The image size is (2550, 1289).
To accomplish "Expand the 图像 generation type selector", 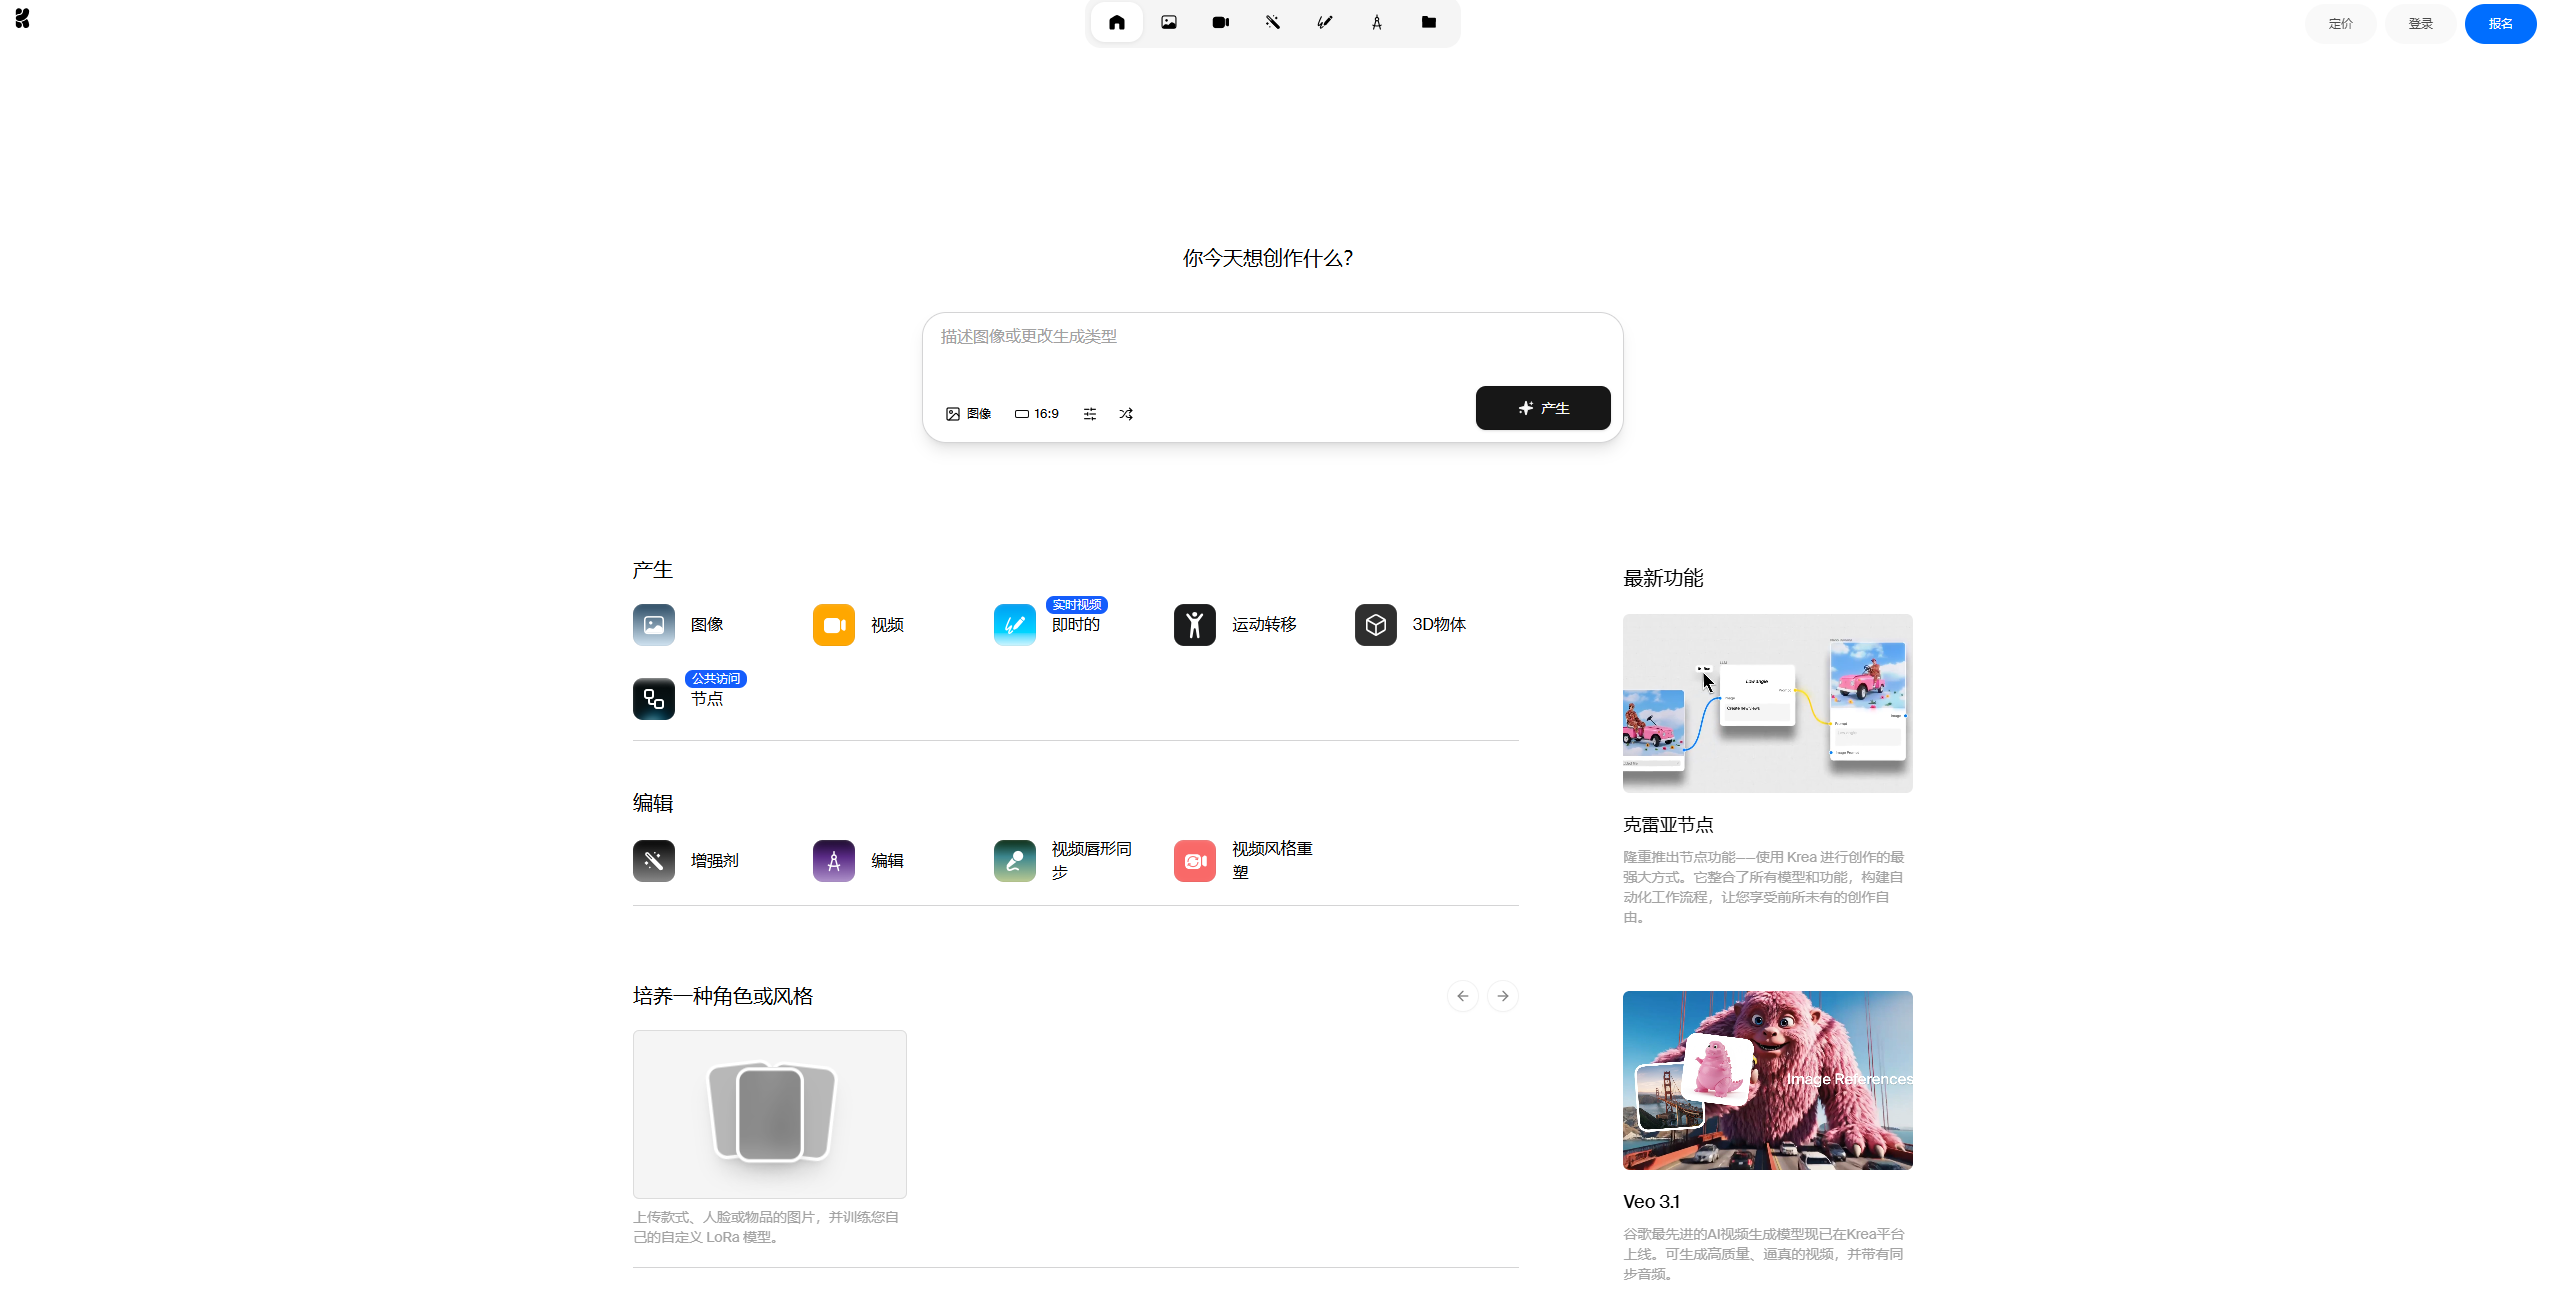I will point(968,414).
